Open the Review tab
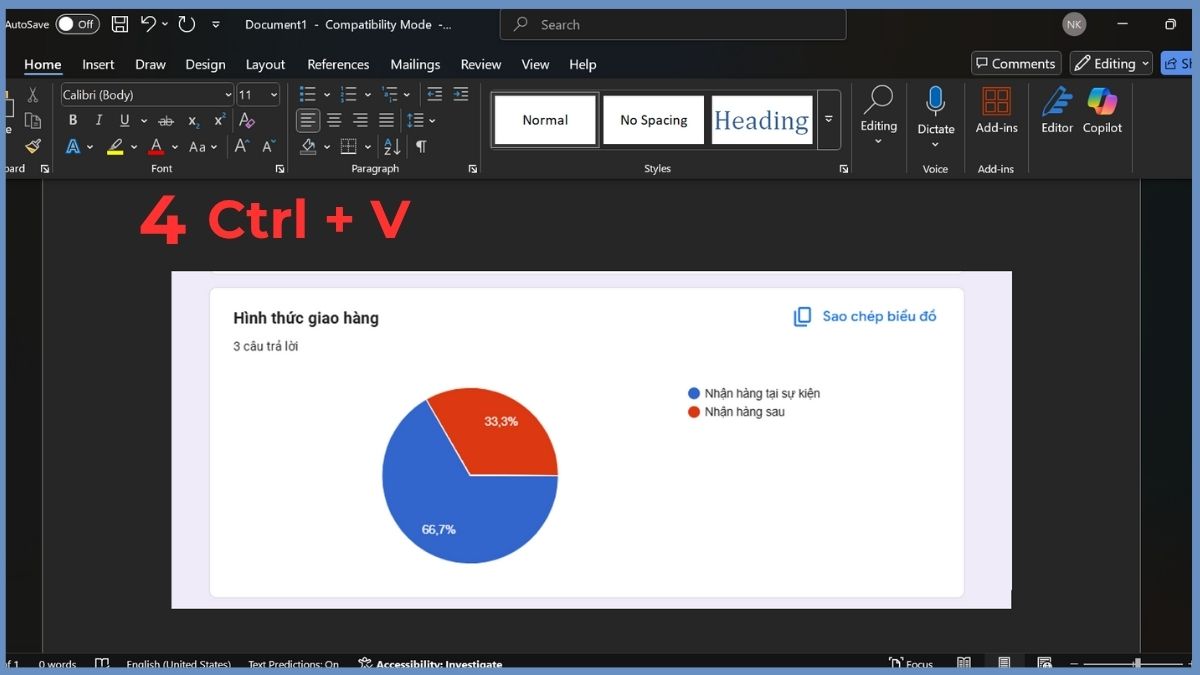 pos(480,64)
